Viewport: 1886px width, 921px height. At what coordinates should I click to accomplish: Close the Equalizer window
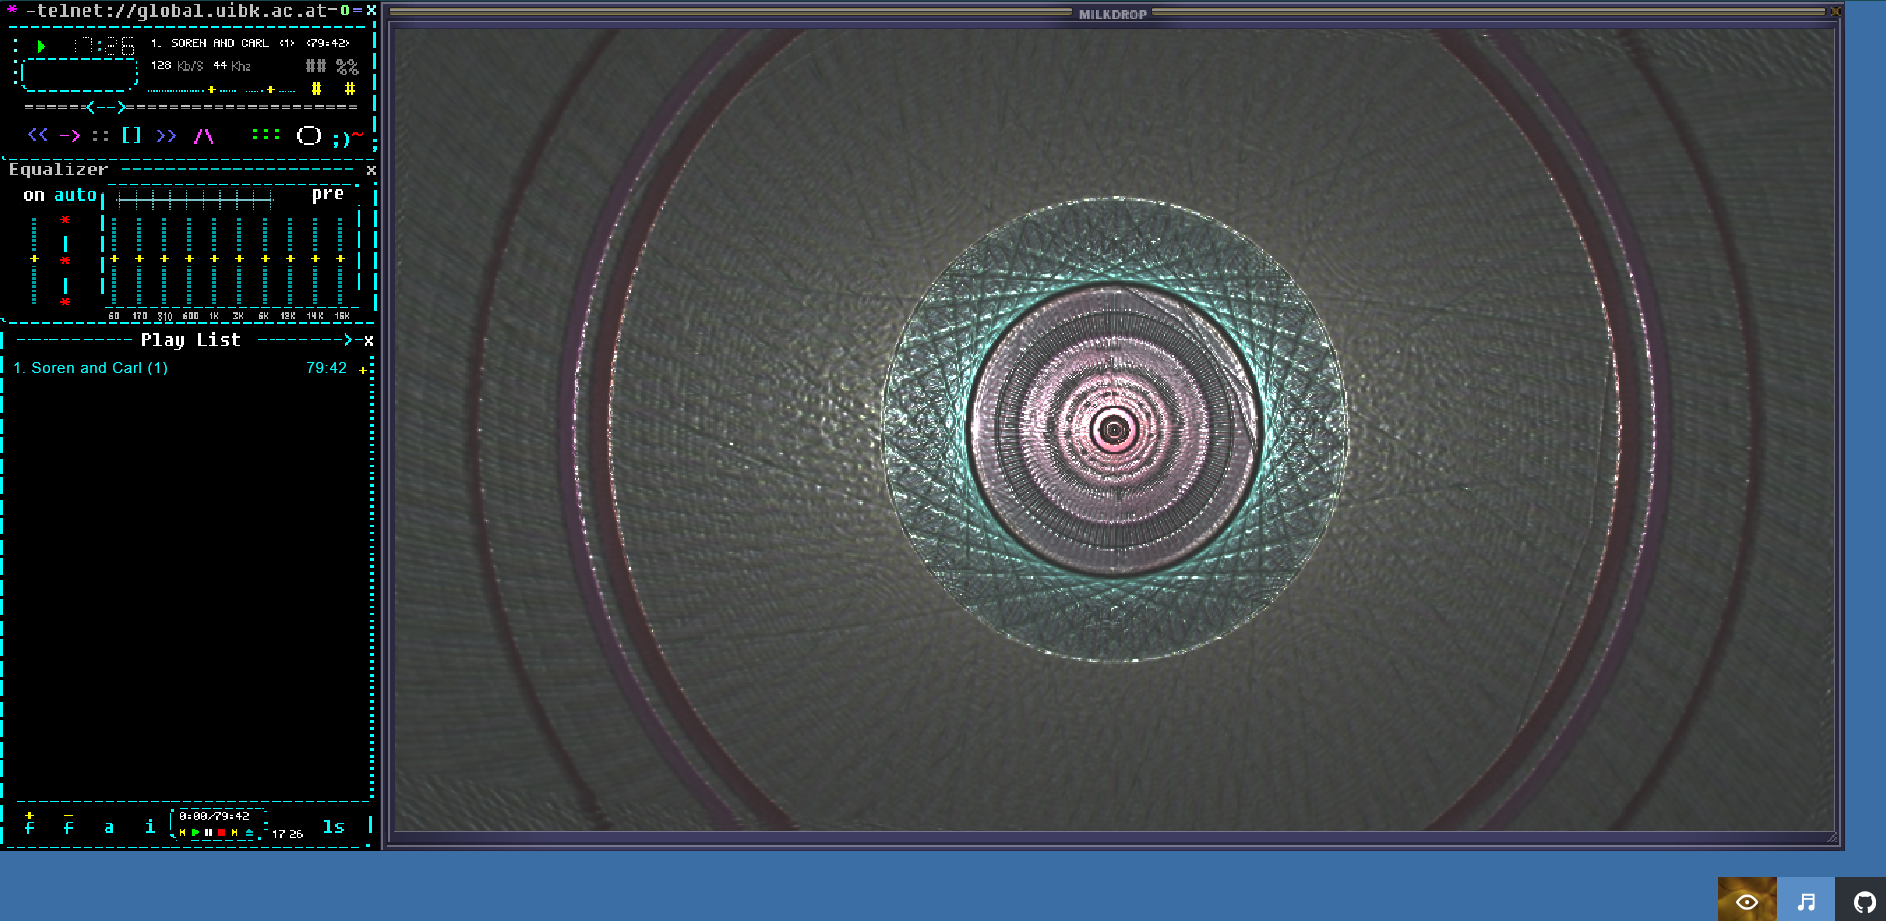(x=371, y=170)
